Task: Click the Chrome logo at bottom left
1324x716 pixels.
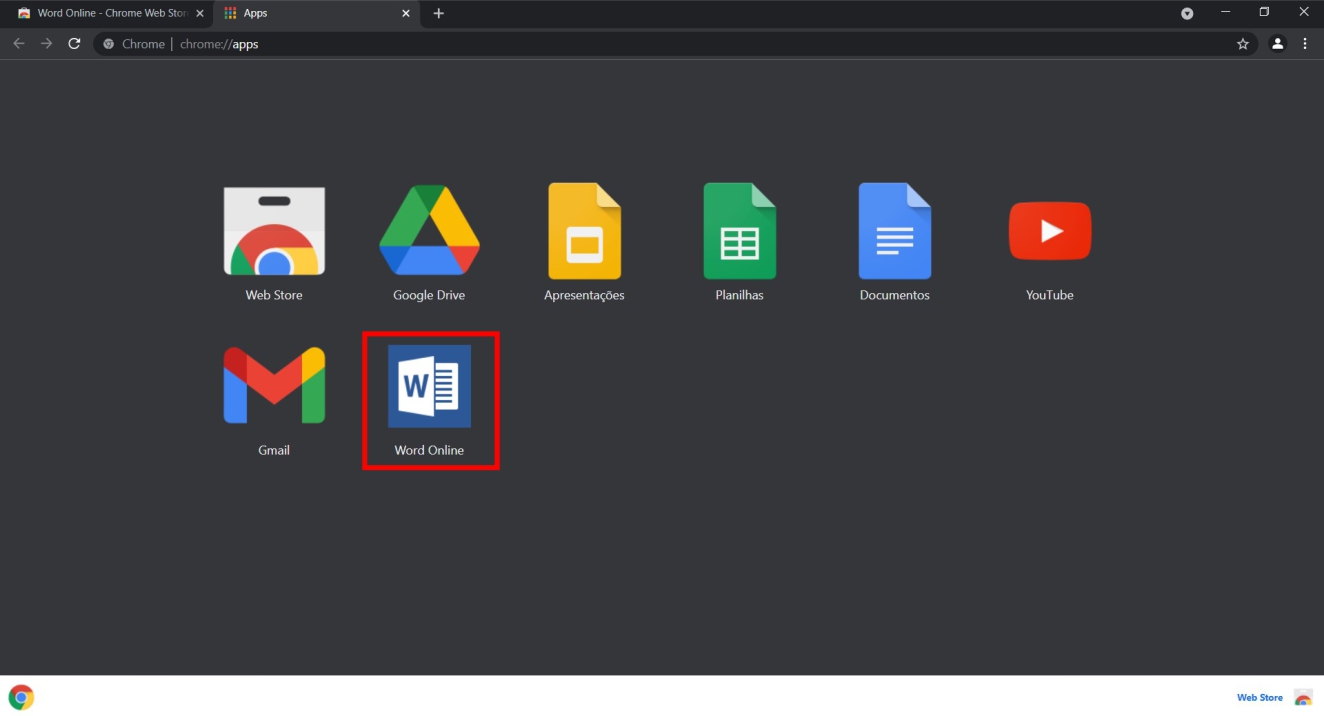Action: click(21, 697)
